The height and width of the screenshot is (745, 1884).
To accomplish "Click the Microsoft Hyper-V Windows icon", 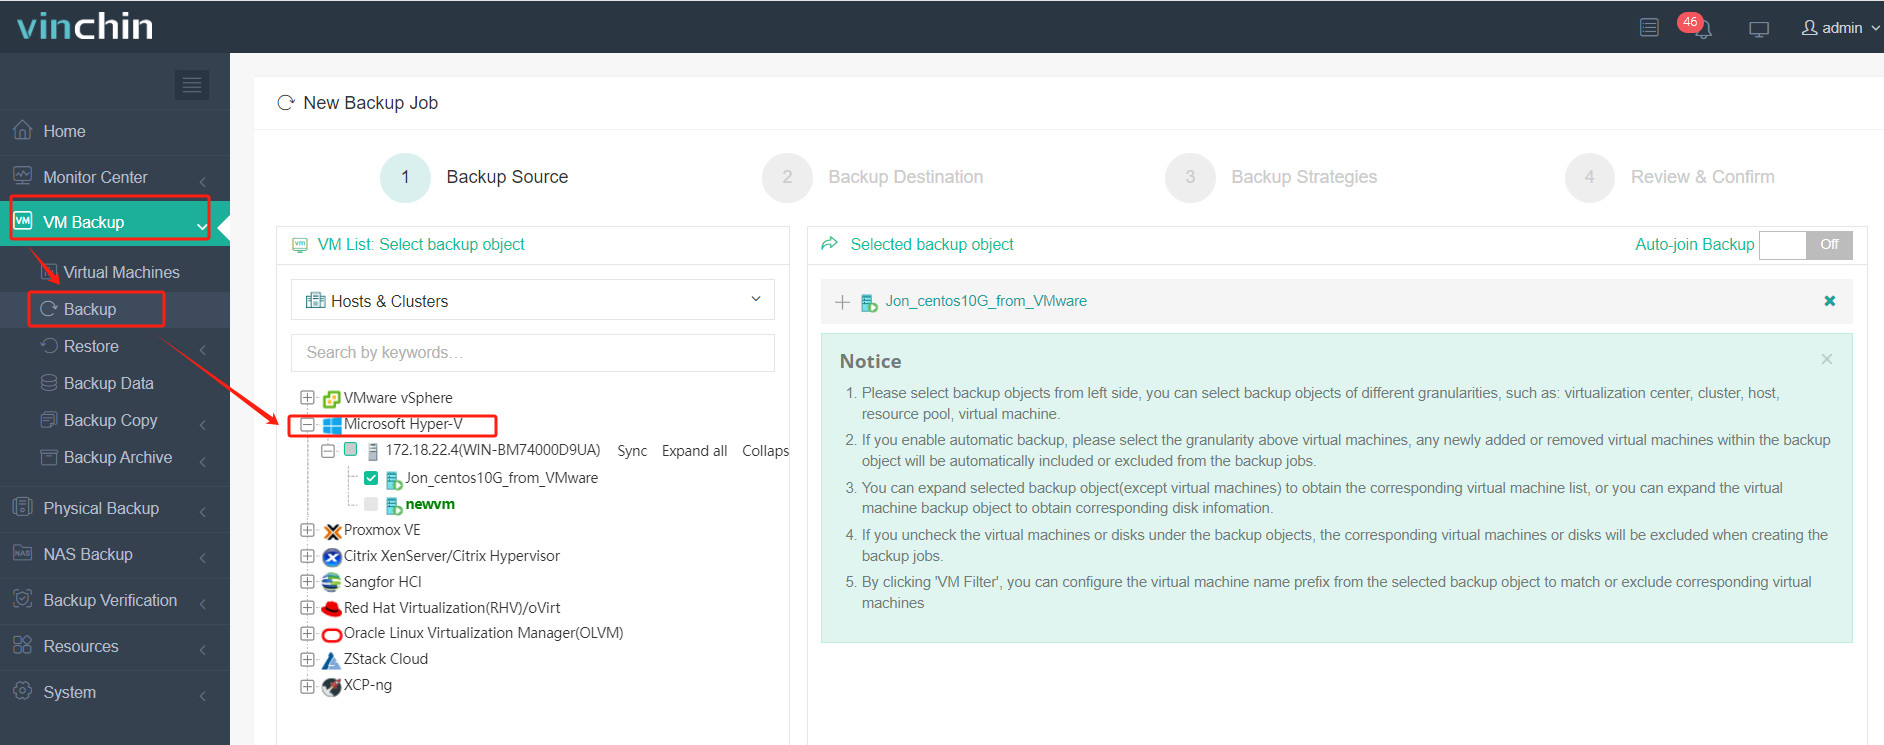I will [332, 425].
